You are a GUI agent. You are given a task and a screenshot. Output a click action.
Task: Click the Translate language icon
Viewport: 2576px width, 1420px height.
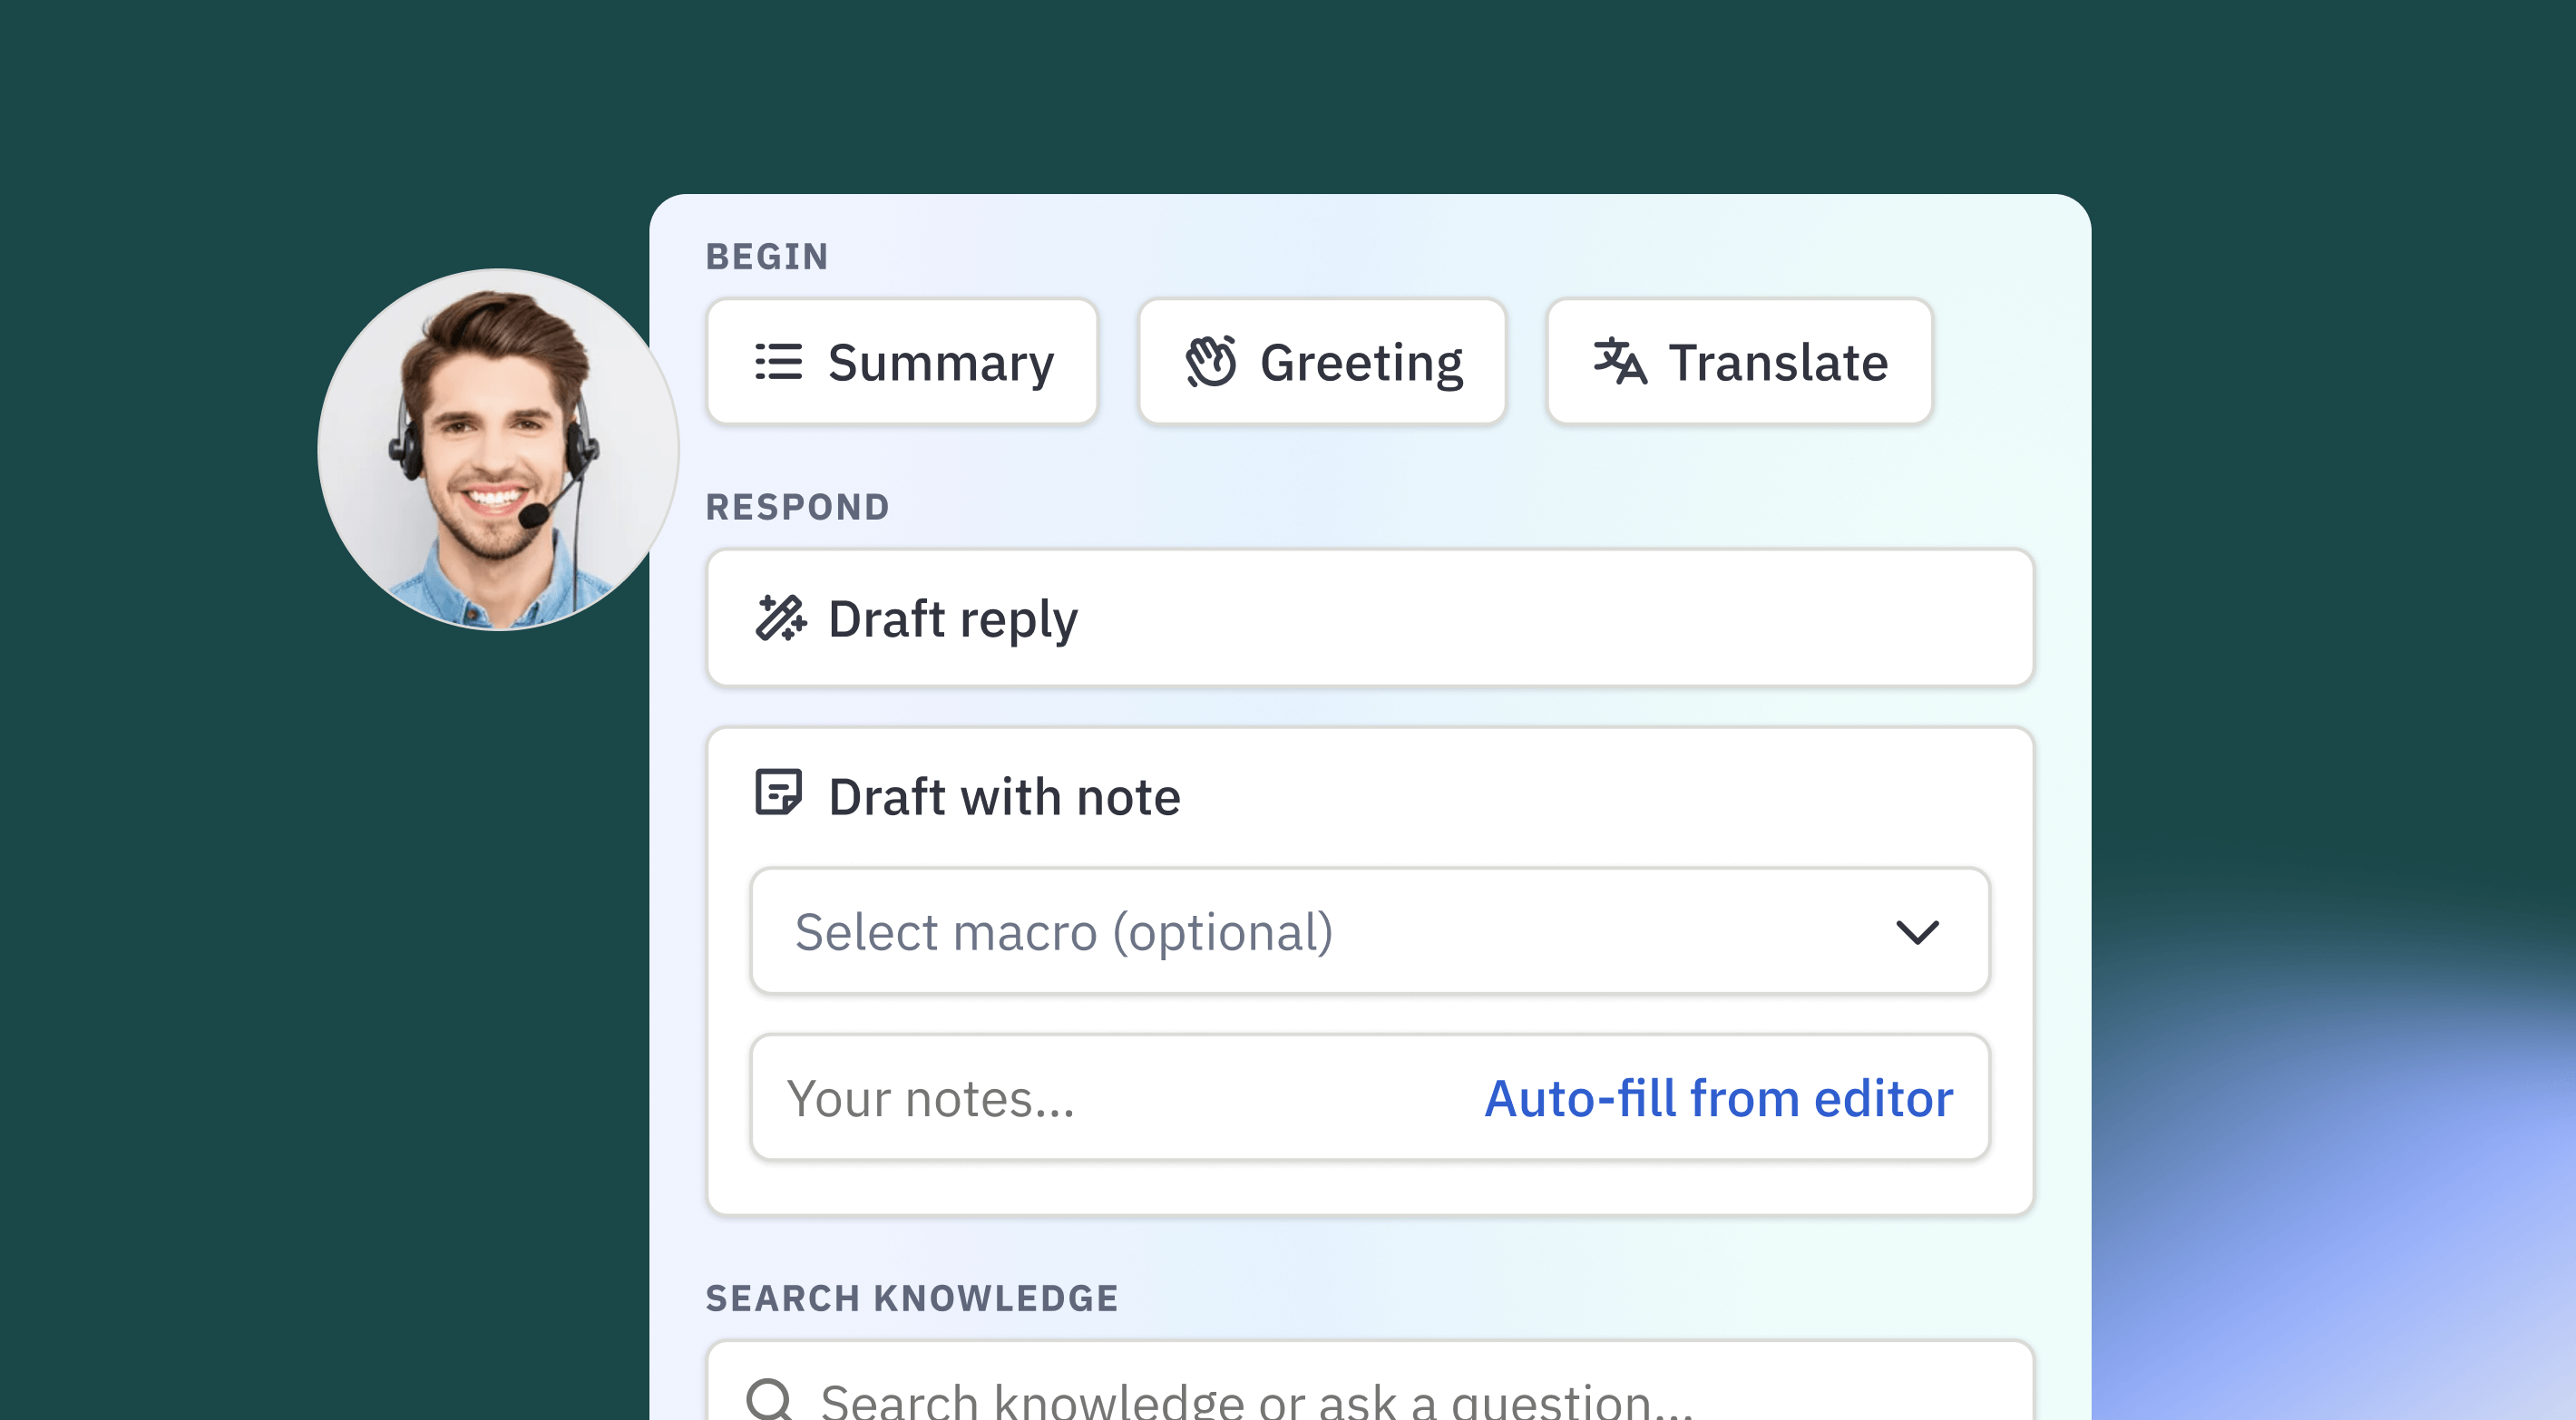coord(1619,362)
